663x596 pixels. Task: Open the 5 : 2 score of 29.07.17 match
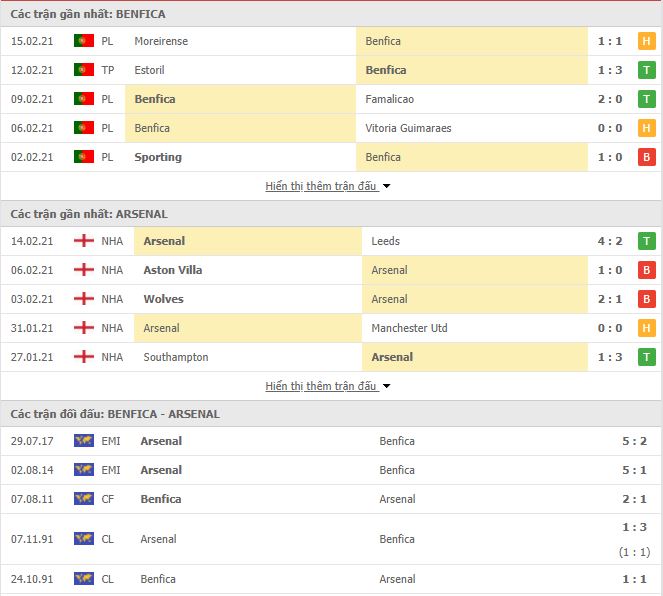tap(634, 441)
